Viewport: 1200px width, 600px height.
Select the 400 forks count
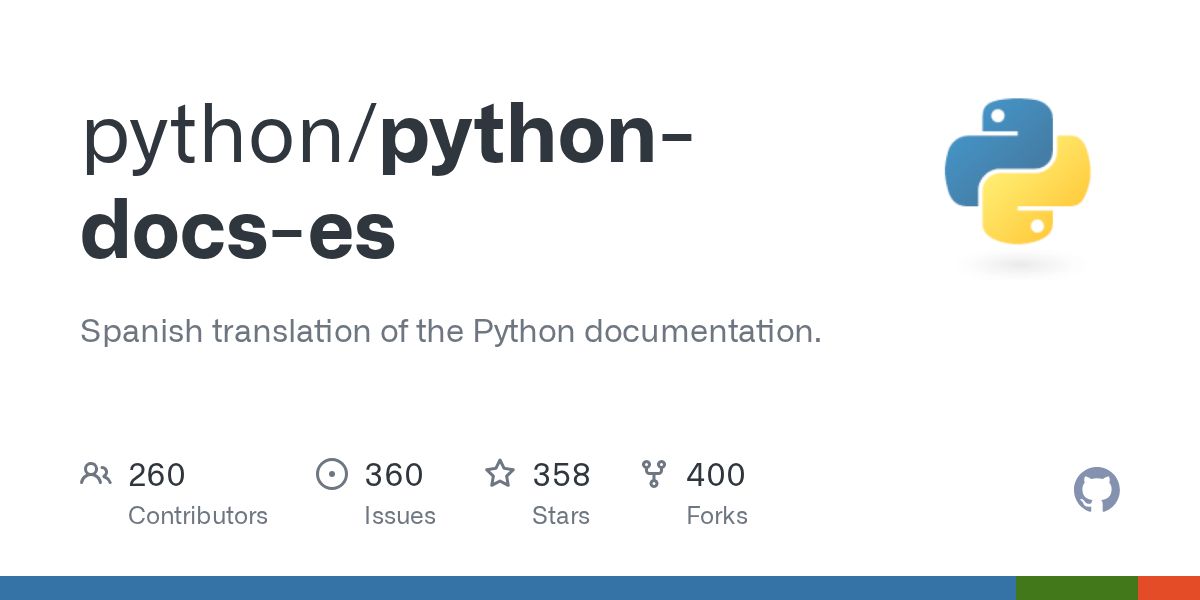pos(716,475)
